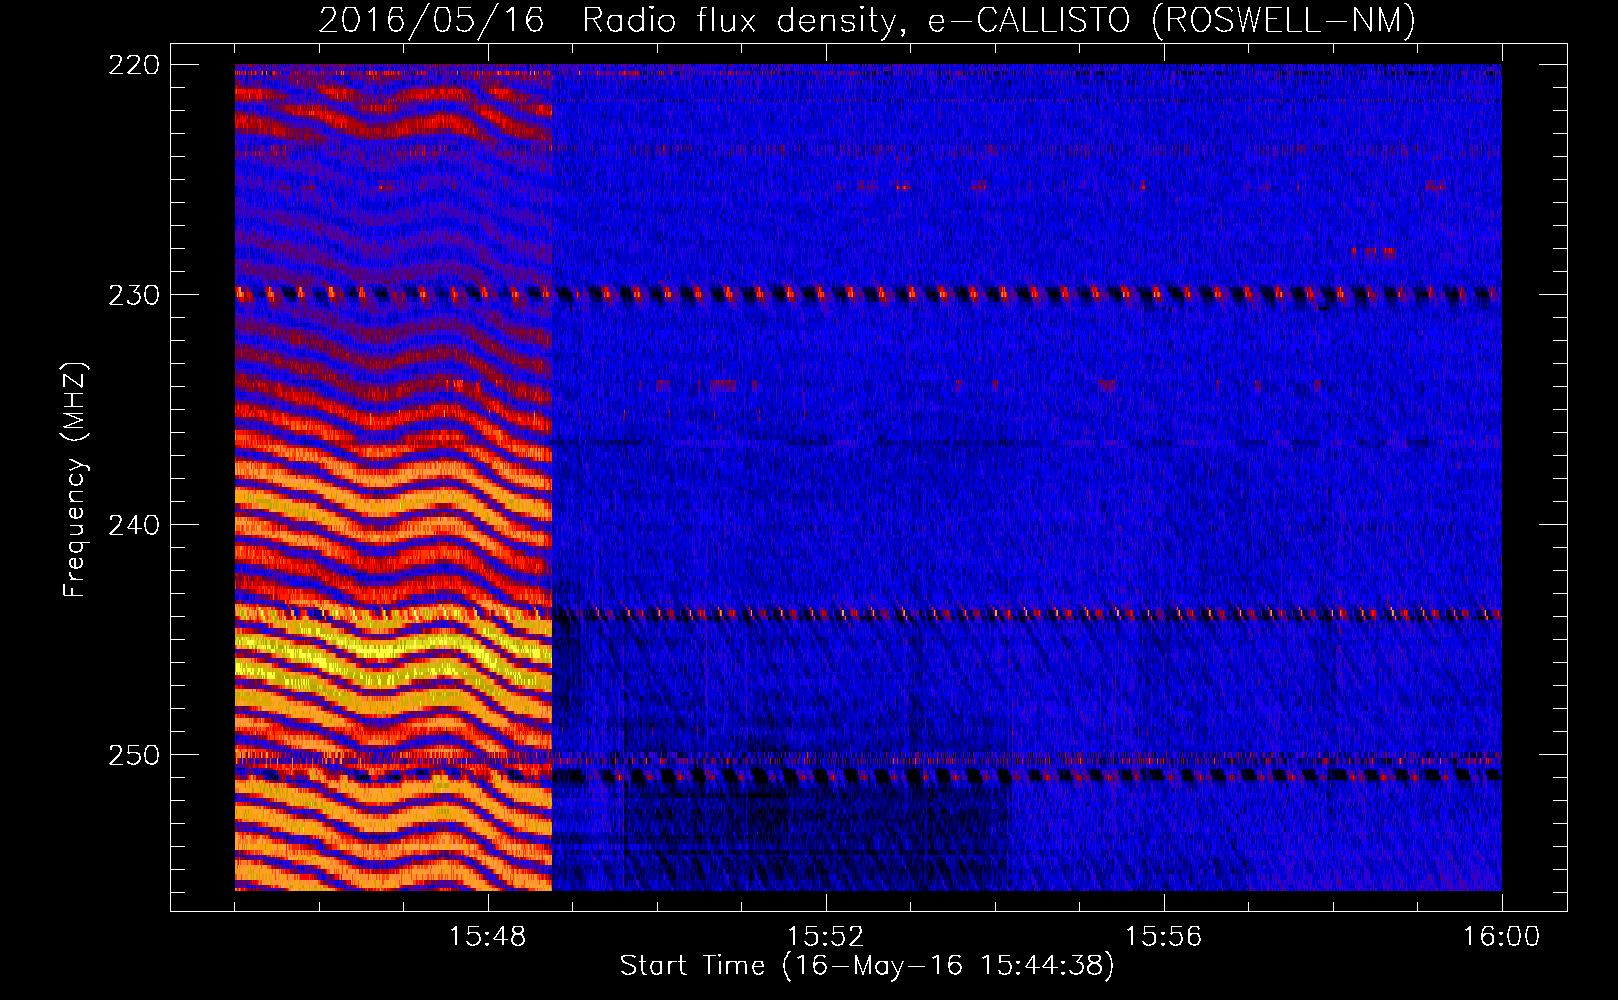Select the 250 frequency tick label
This screenshot has height=1000, width=1618.
(x=133, y=755)
